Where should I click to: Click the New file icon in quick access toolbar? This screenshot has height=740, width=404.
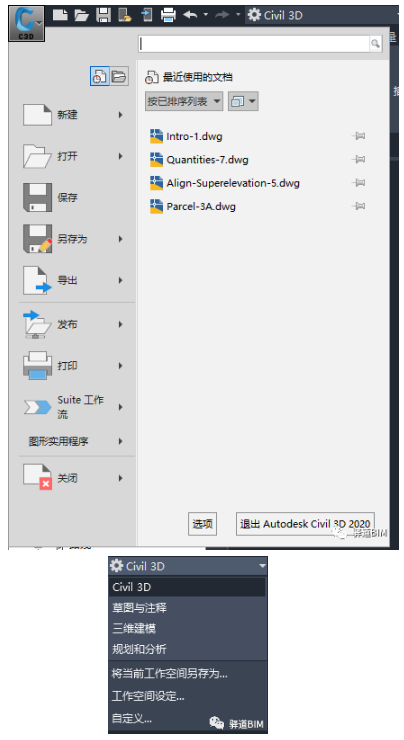(60, 15)
